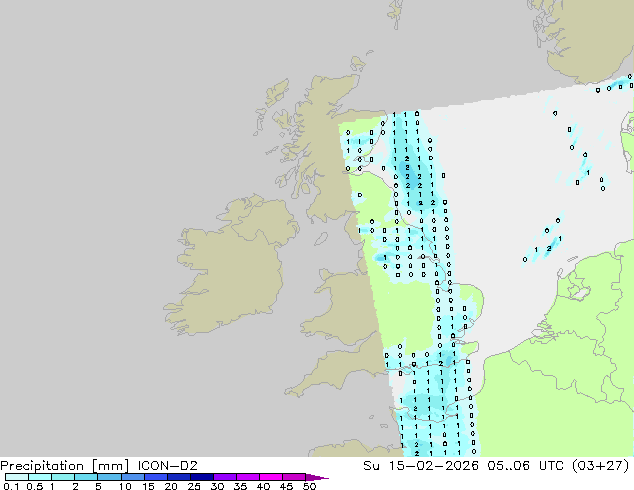Viewport: 634px width, 490px height.
Task: Click the 'Precipitation [mm]' title text
Action: (65, 466)
